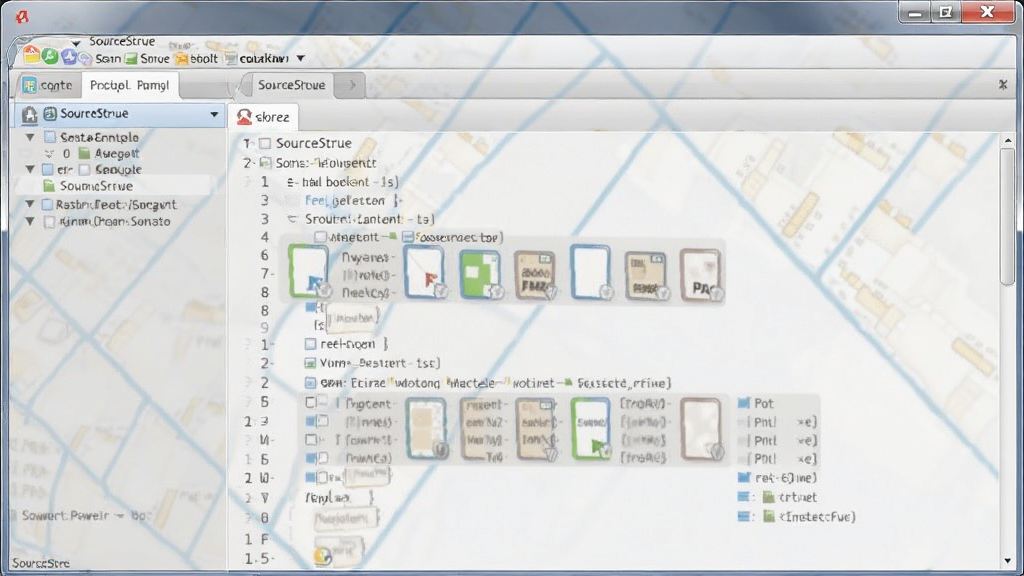Viewport: 1024px width, 576px height.
Task: Click the round yellow icon on line 1.5
Action: point(323,556)
